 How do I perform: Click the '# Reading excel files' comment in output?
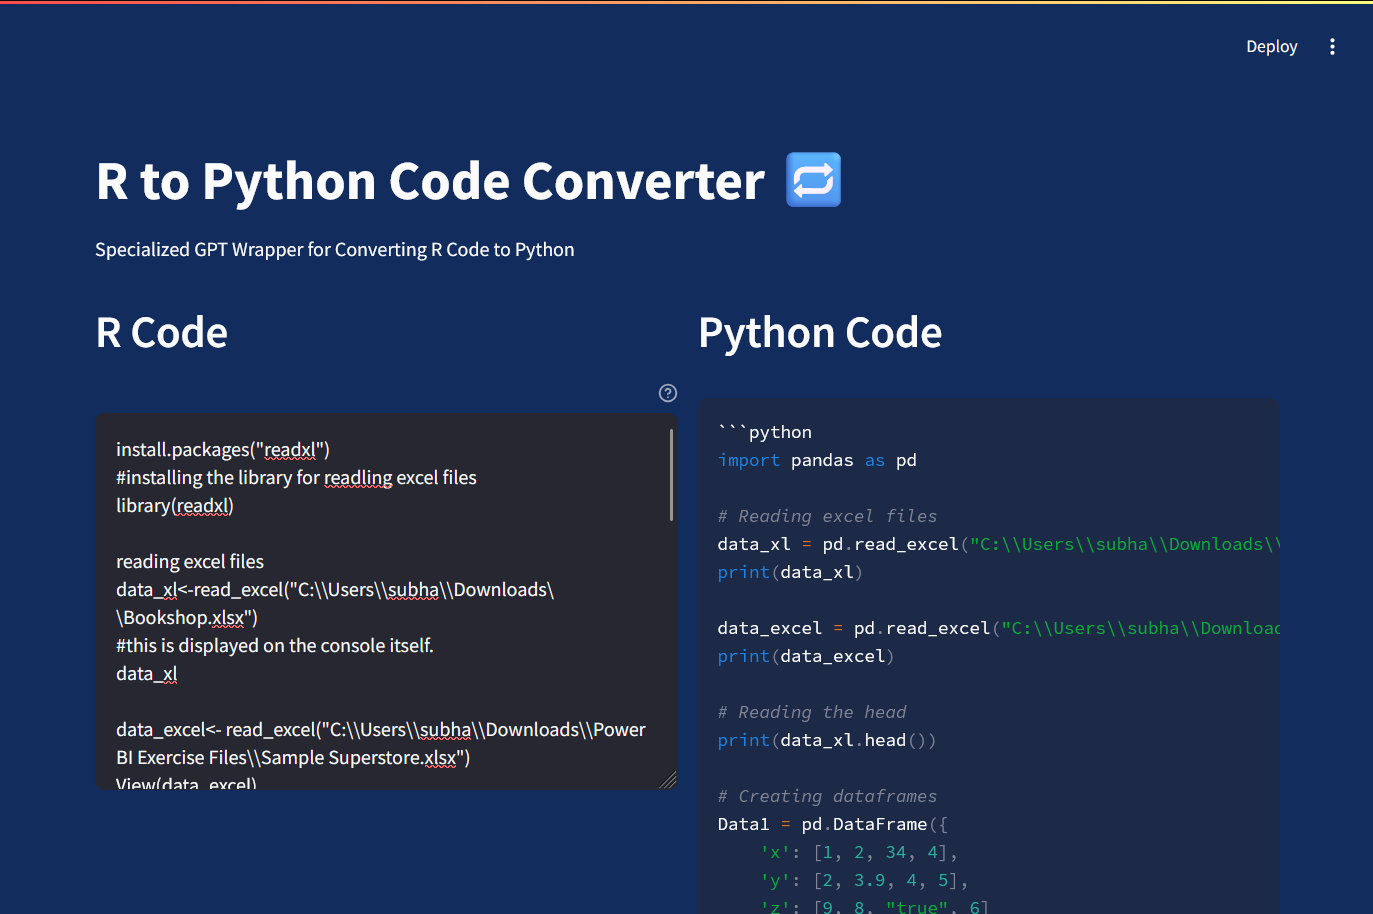coord(826,515)
